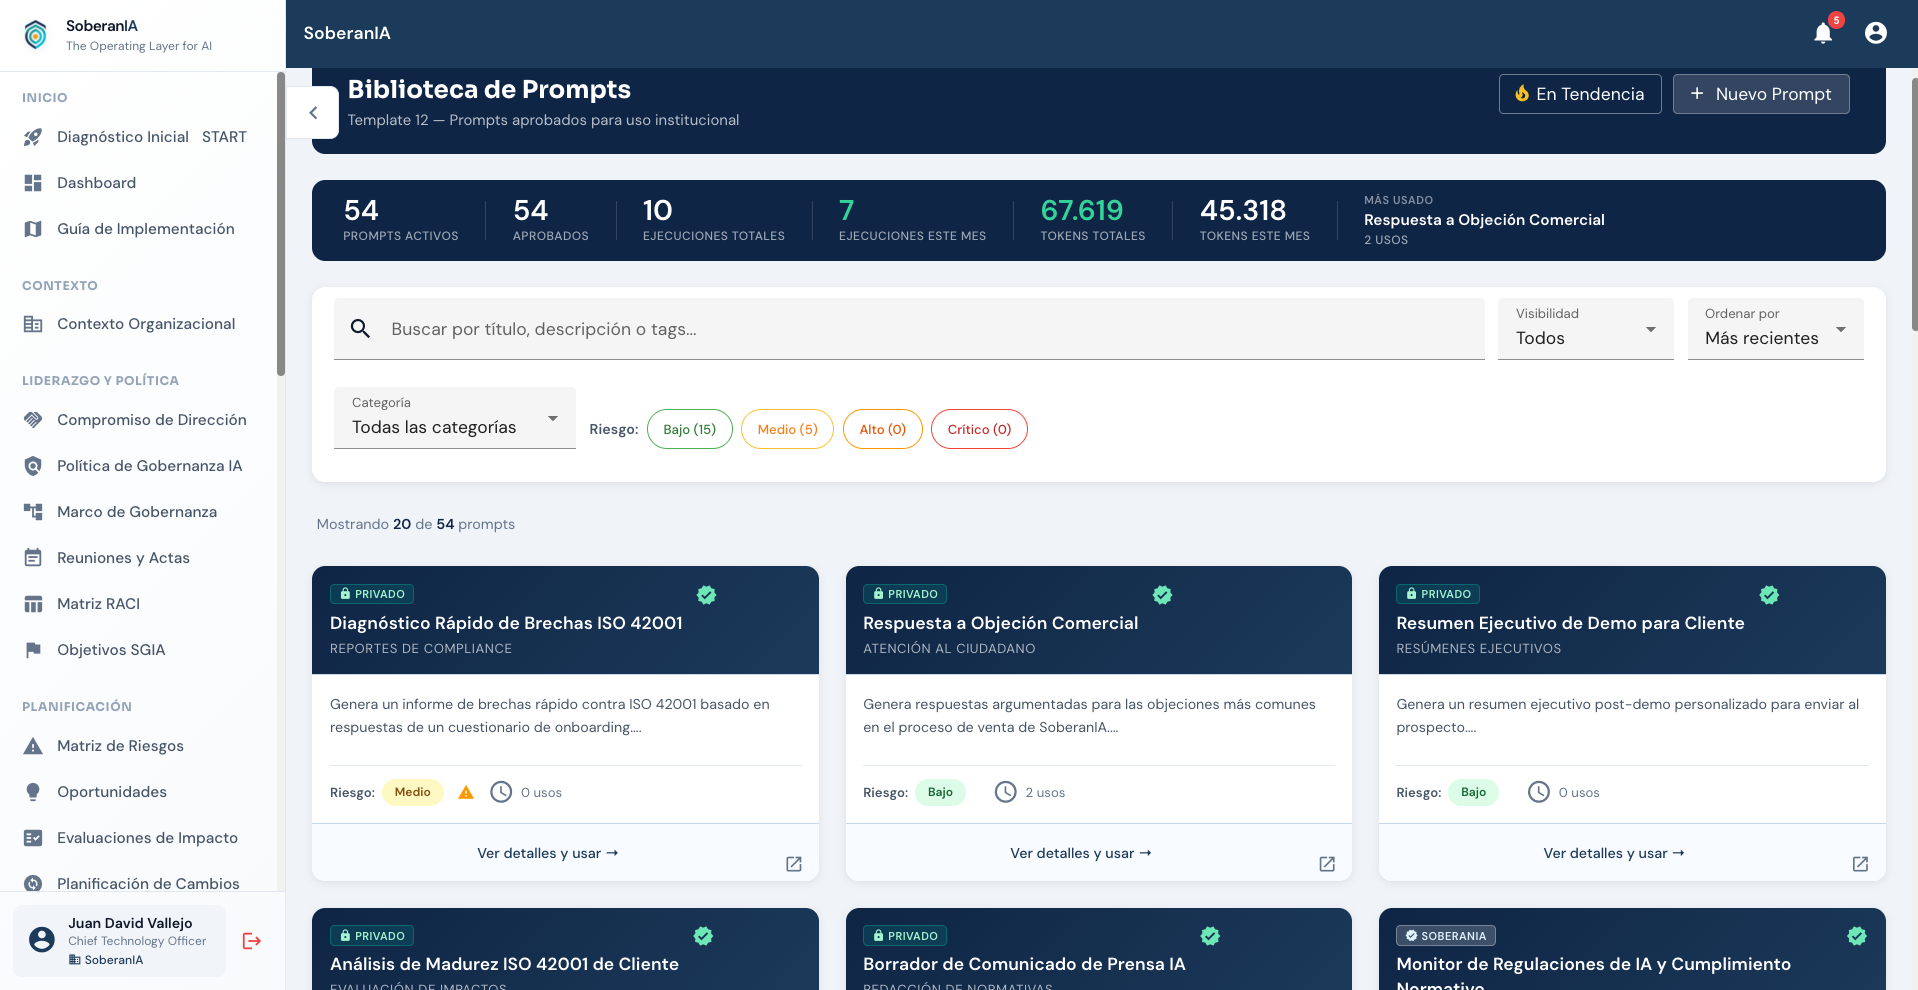The height and width of the screenshot is (990, 1918).
Task: Toggle the Crítico (0) risk filter chip
Action: (979, 429)
